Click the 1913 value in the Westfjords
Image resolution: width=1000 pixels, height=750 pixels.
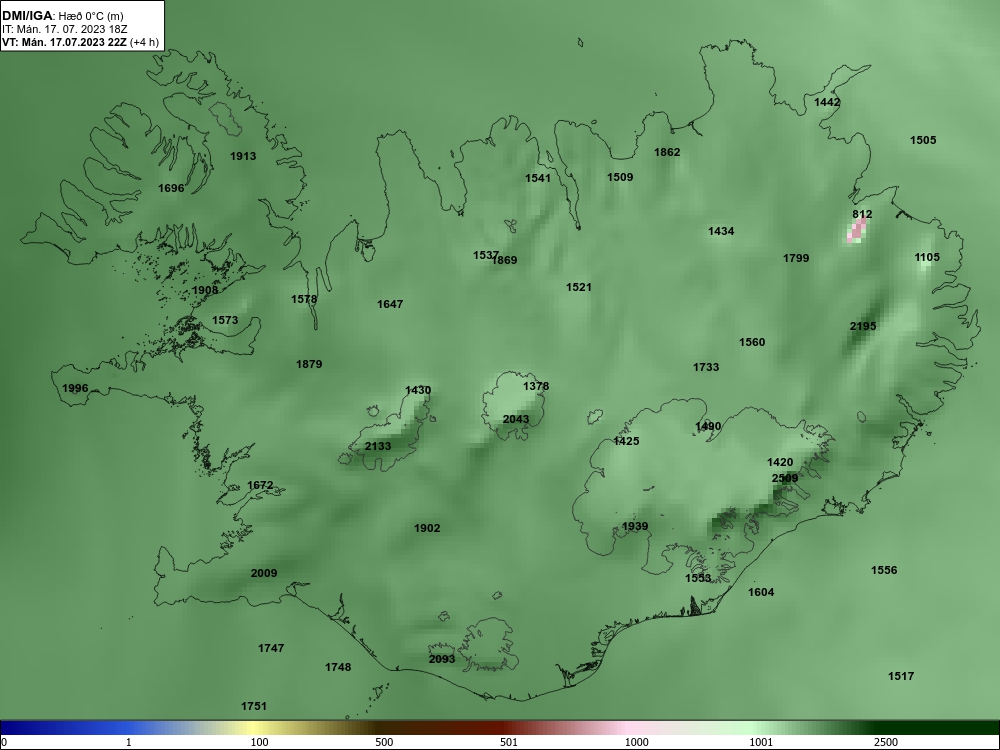(243, 156)
